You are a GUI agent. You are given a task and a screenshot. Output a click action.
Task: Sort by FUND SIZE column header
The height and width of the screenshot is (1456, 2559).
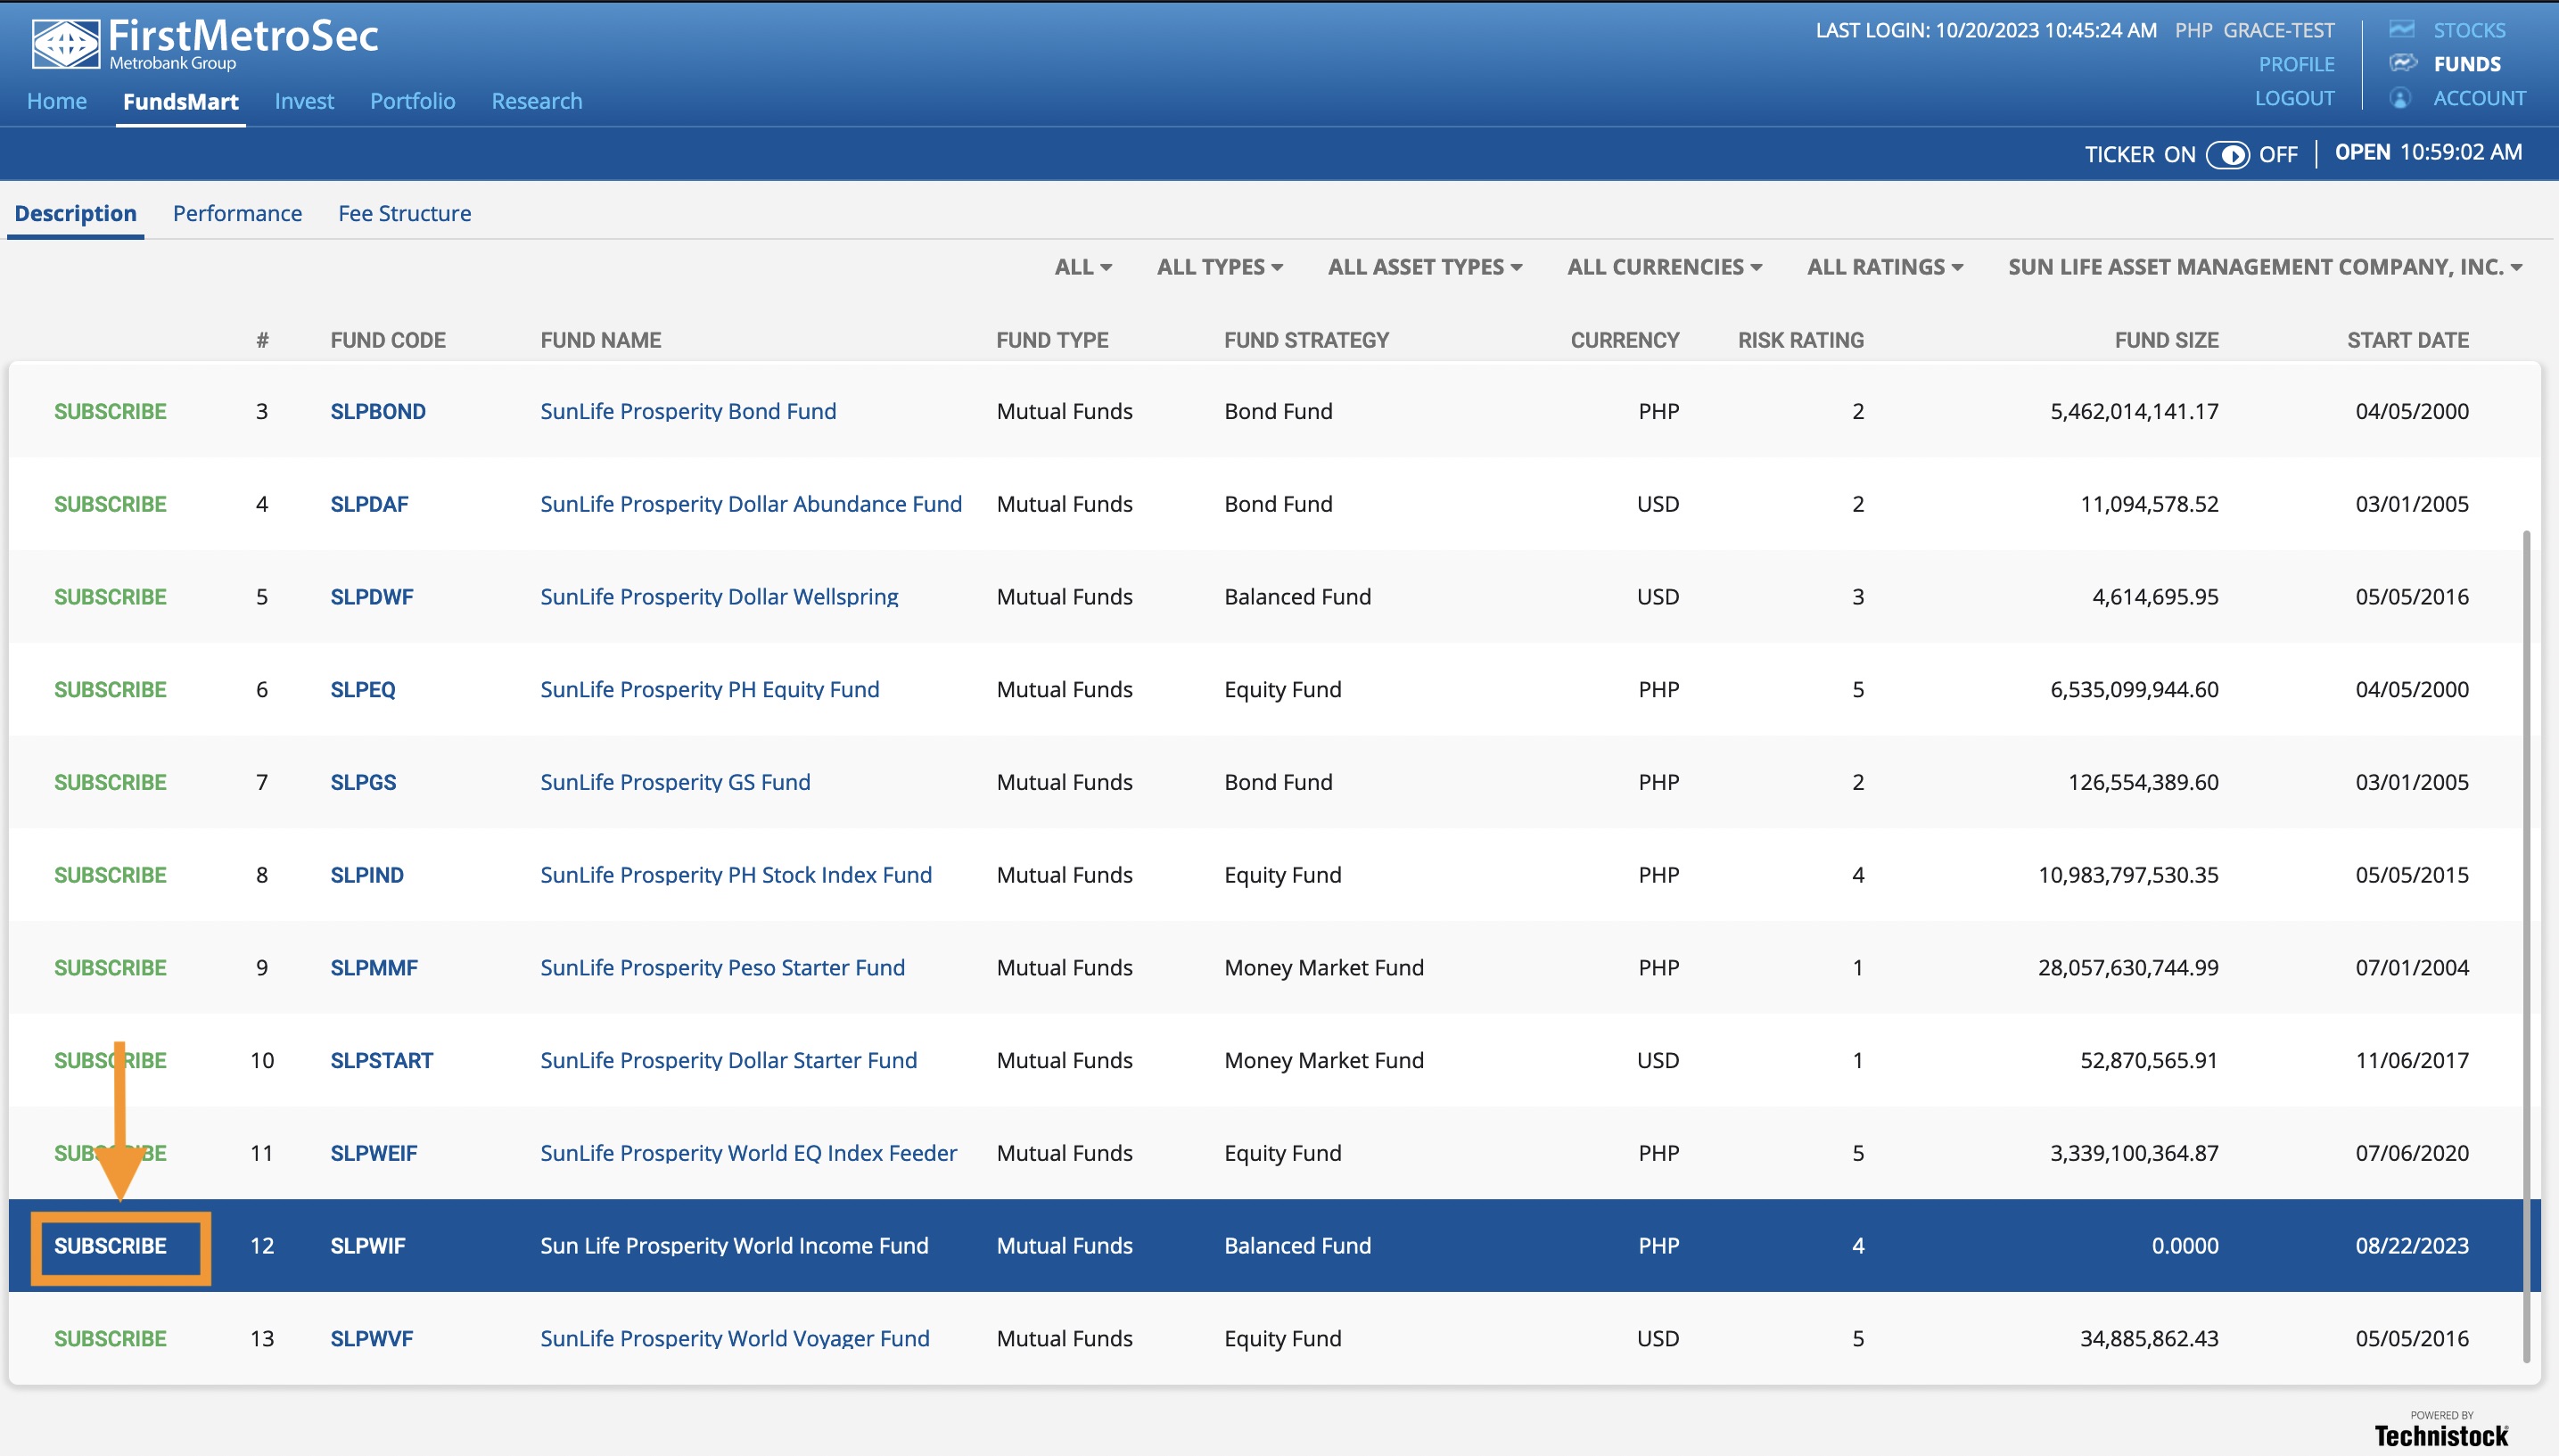coord(2166,340)
